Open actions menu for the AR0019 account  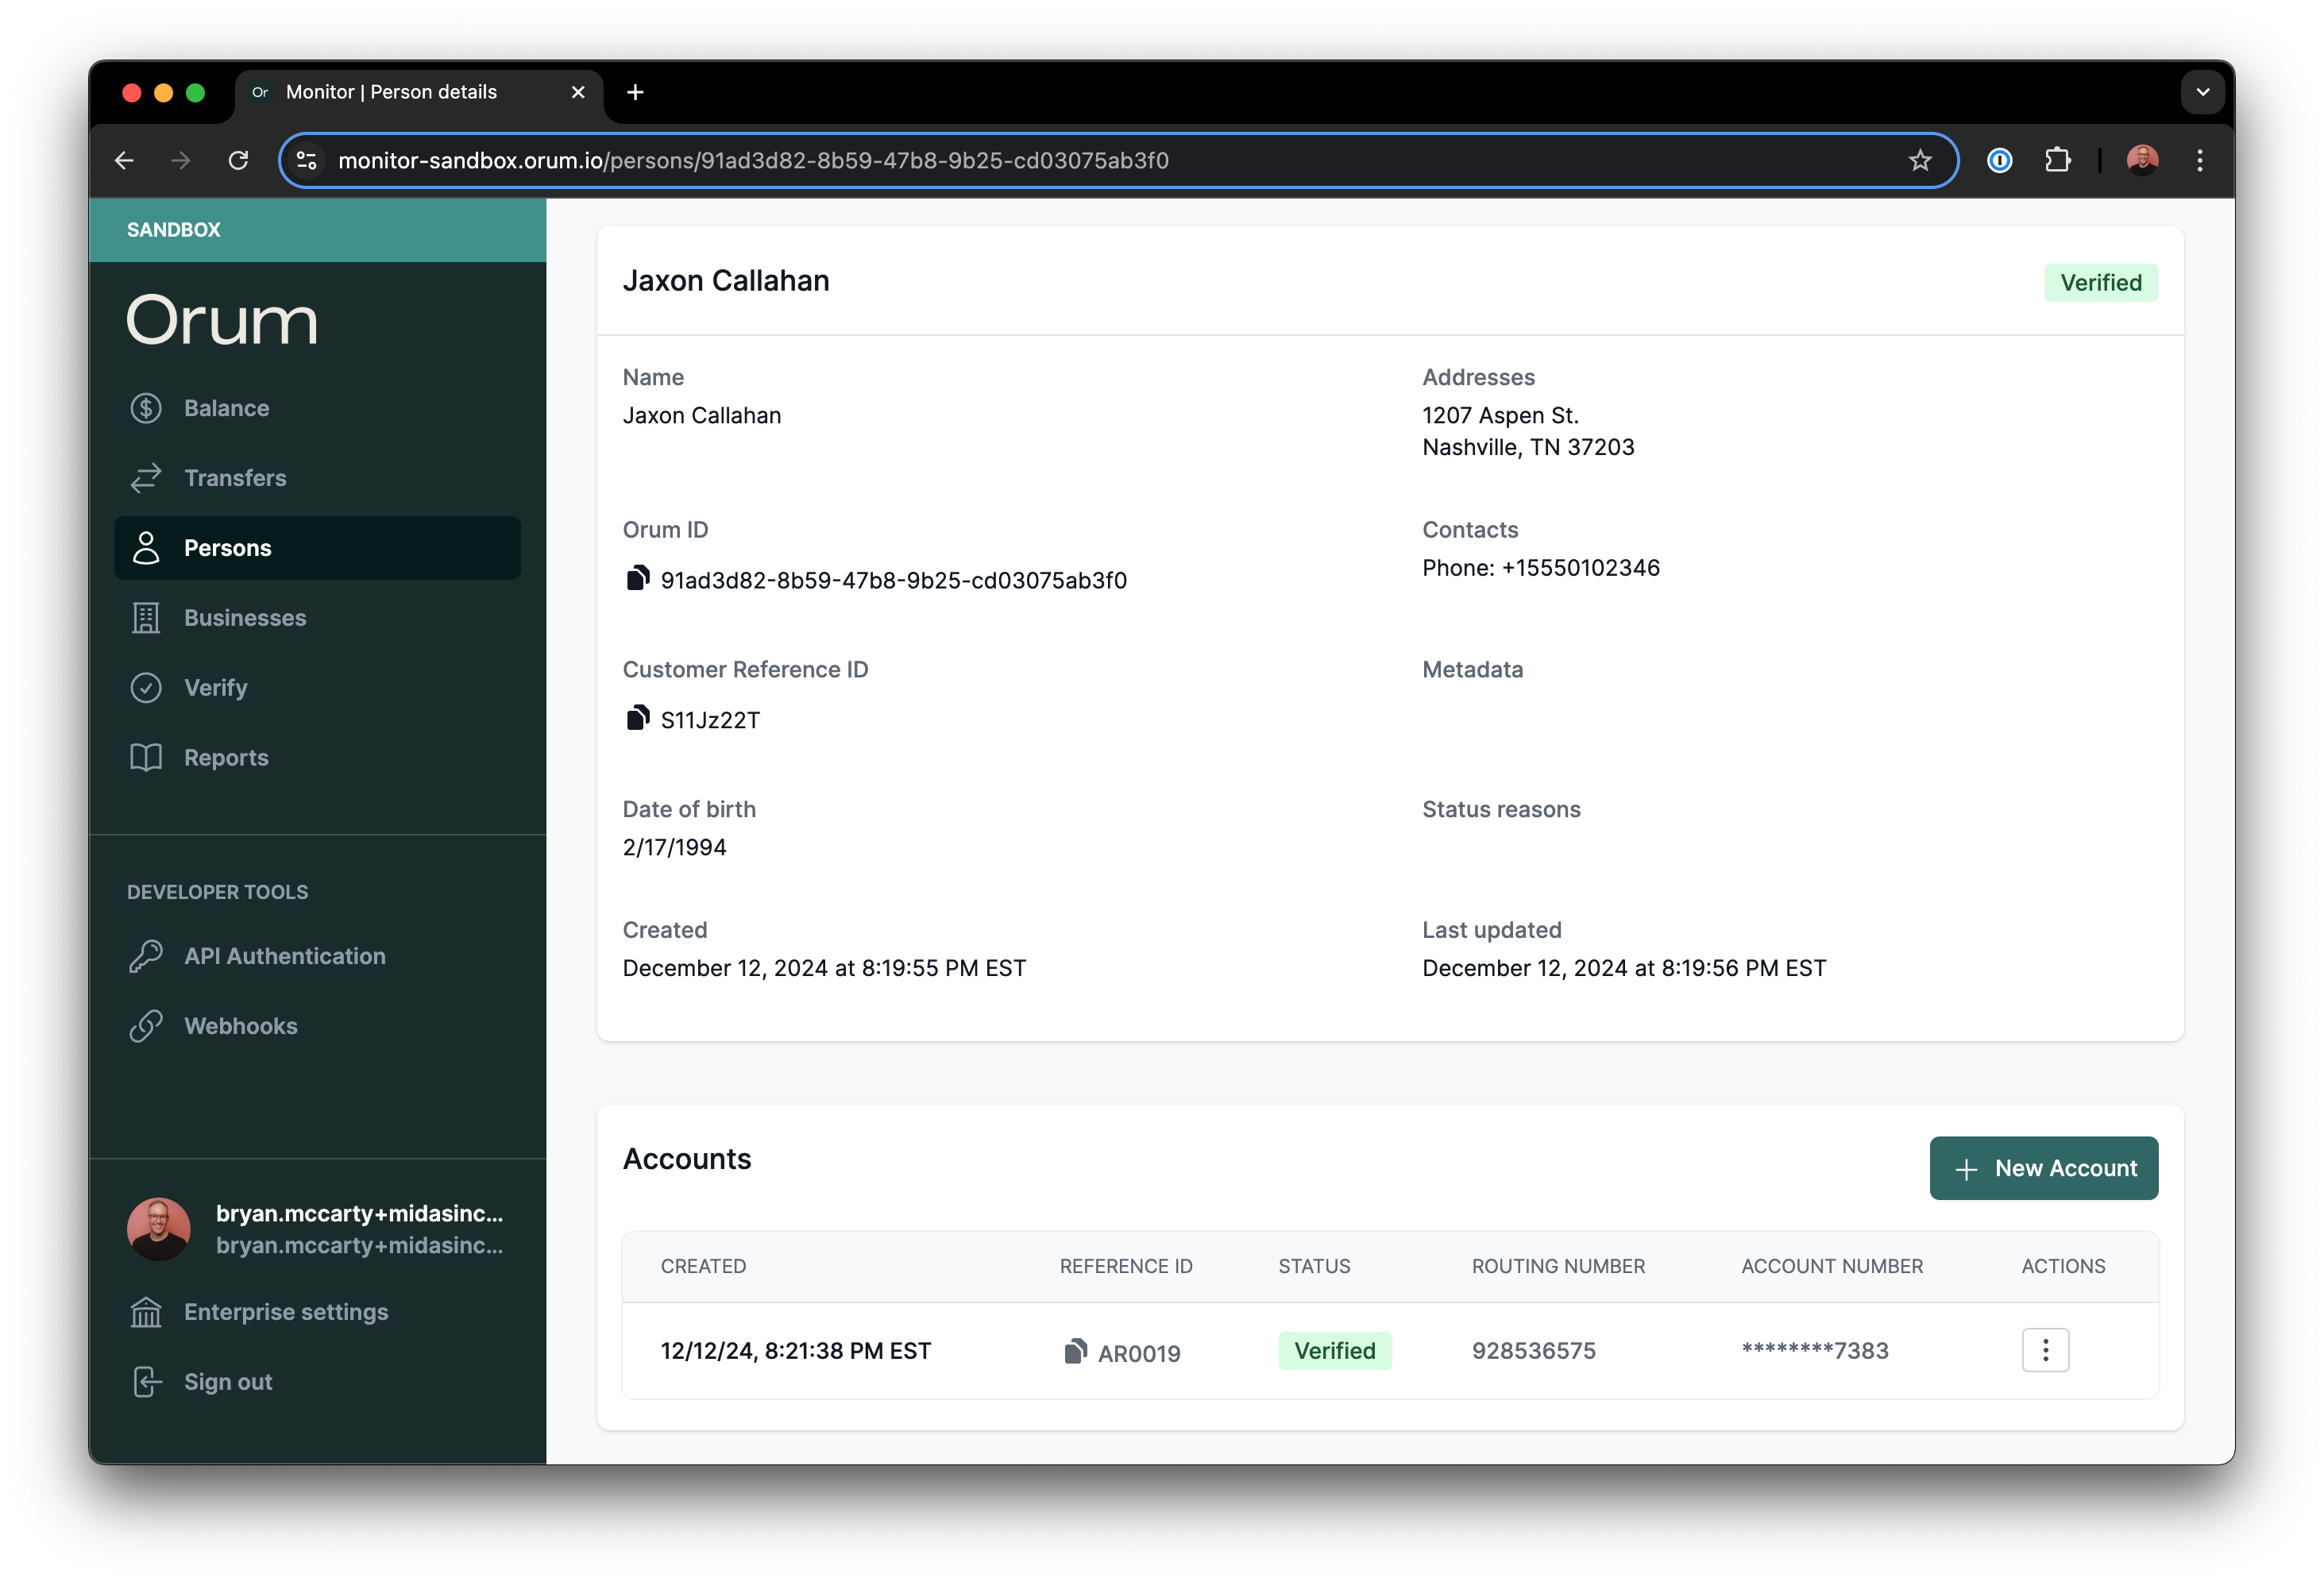click(2045, 1350)
